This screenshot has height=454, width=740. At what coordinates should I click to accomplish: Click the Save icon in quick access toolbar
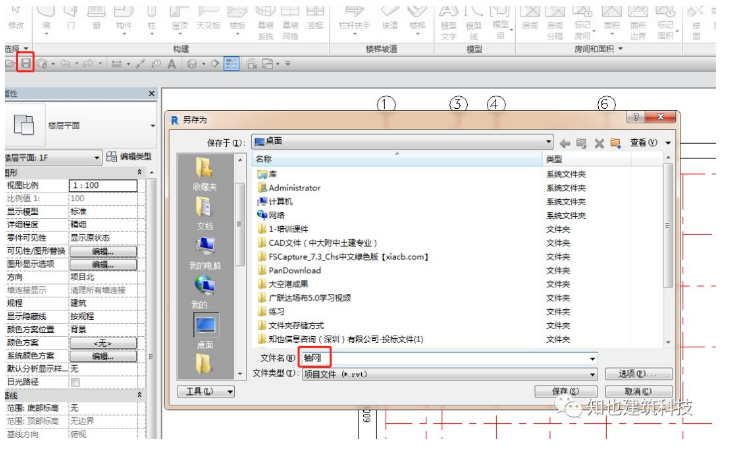point(25,63)
